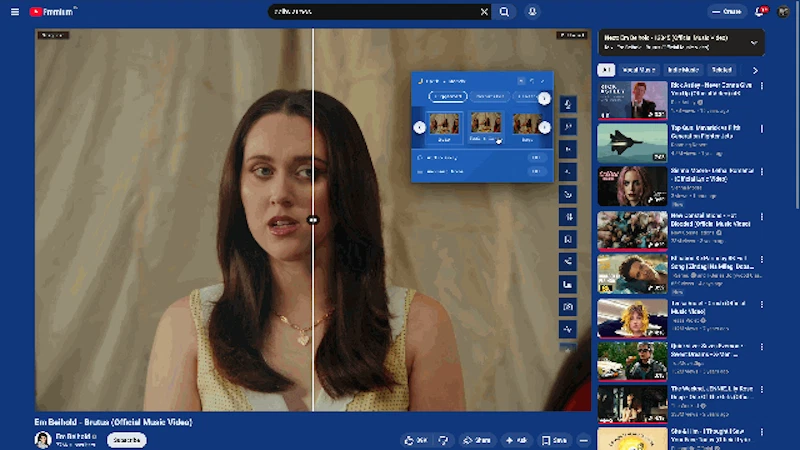Image resolution: width=800 pixels, height=450 pixels.
Task: Go to YouTube Premium home logo
Action: pos(52,11)
